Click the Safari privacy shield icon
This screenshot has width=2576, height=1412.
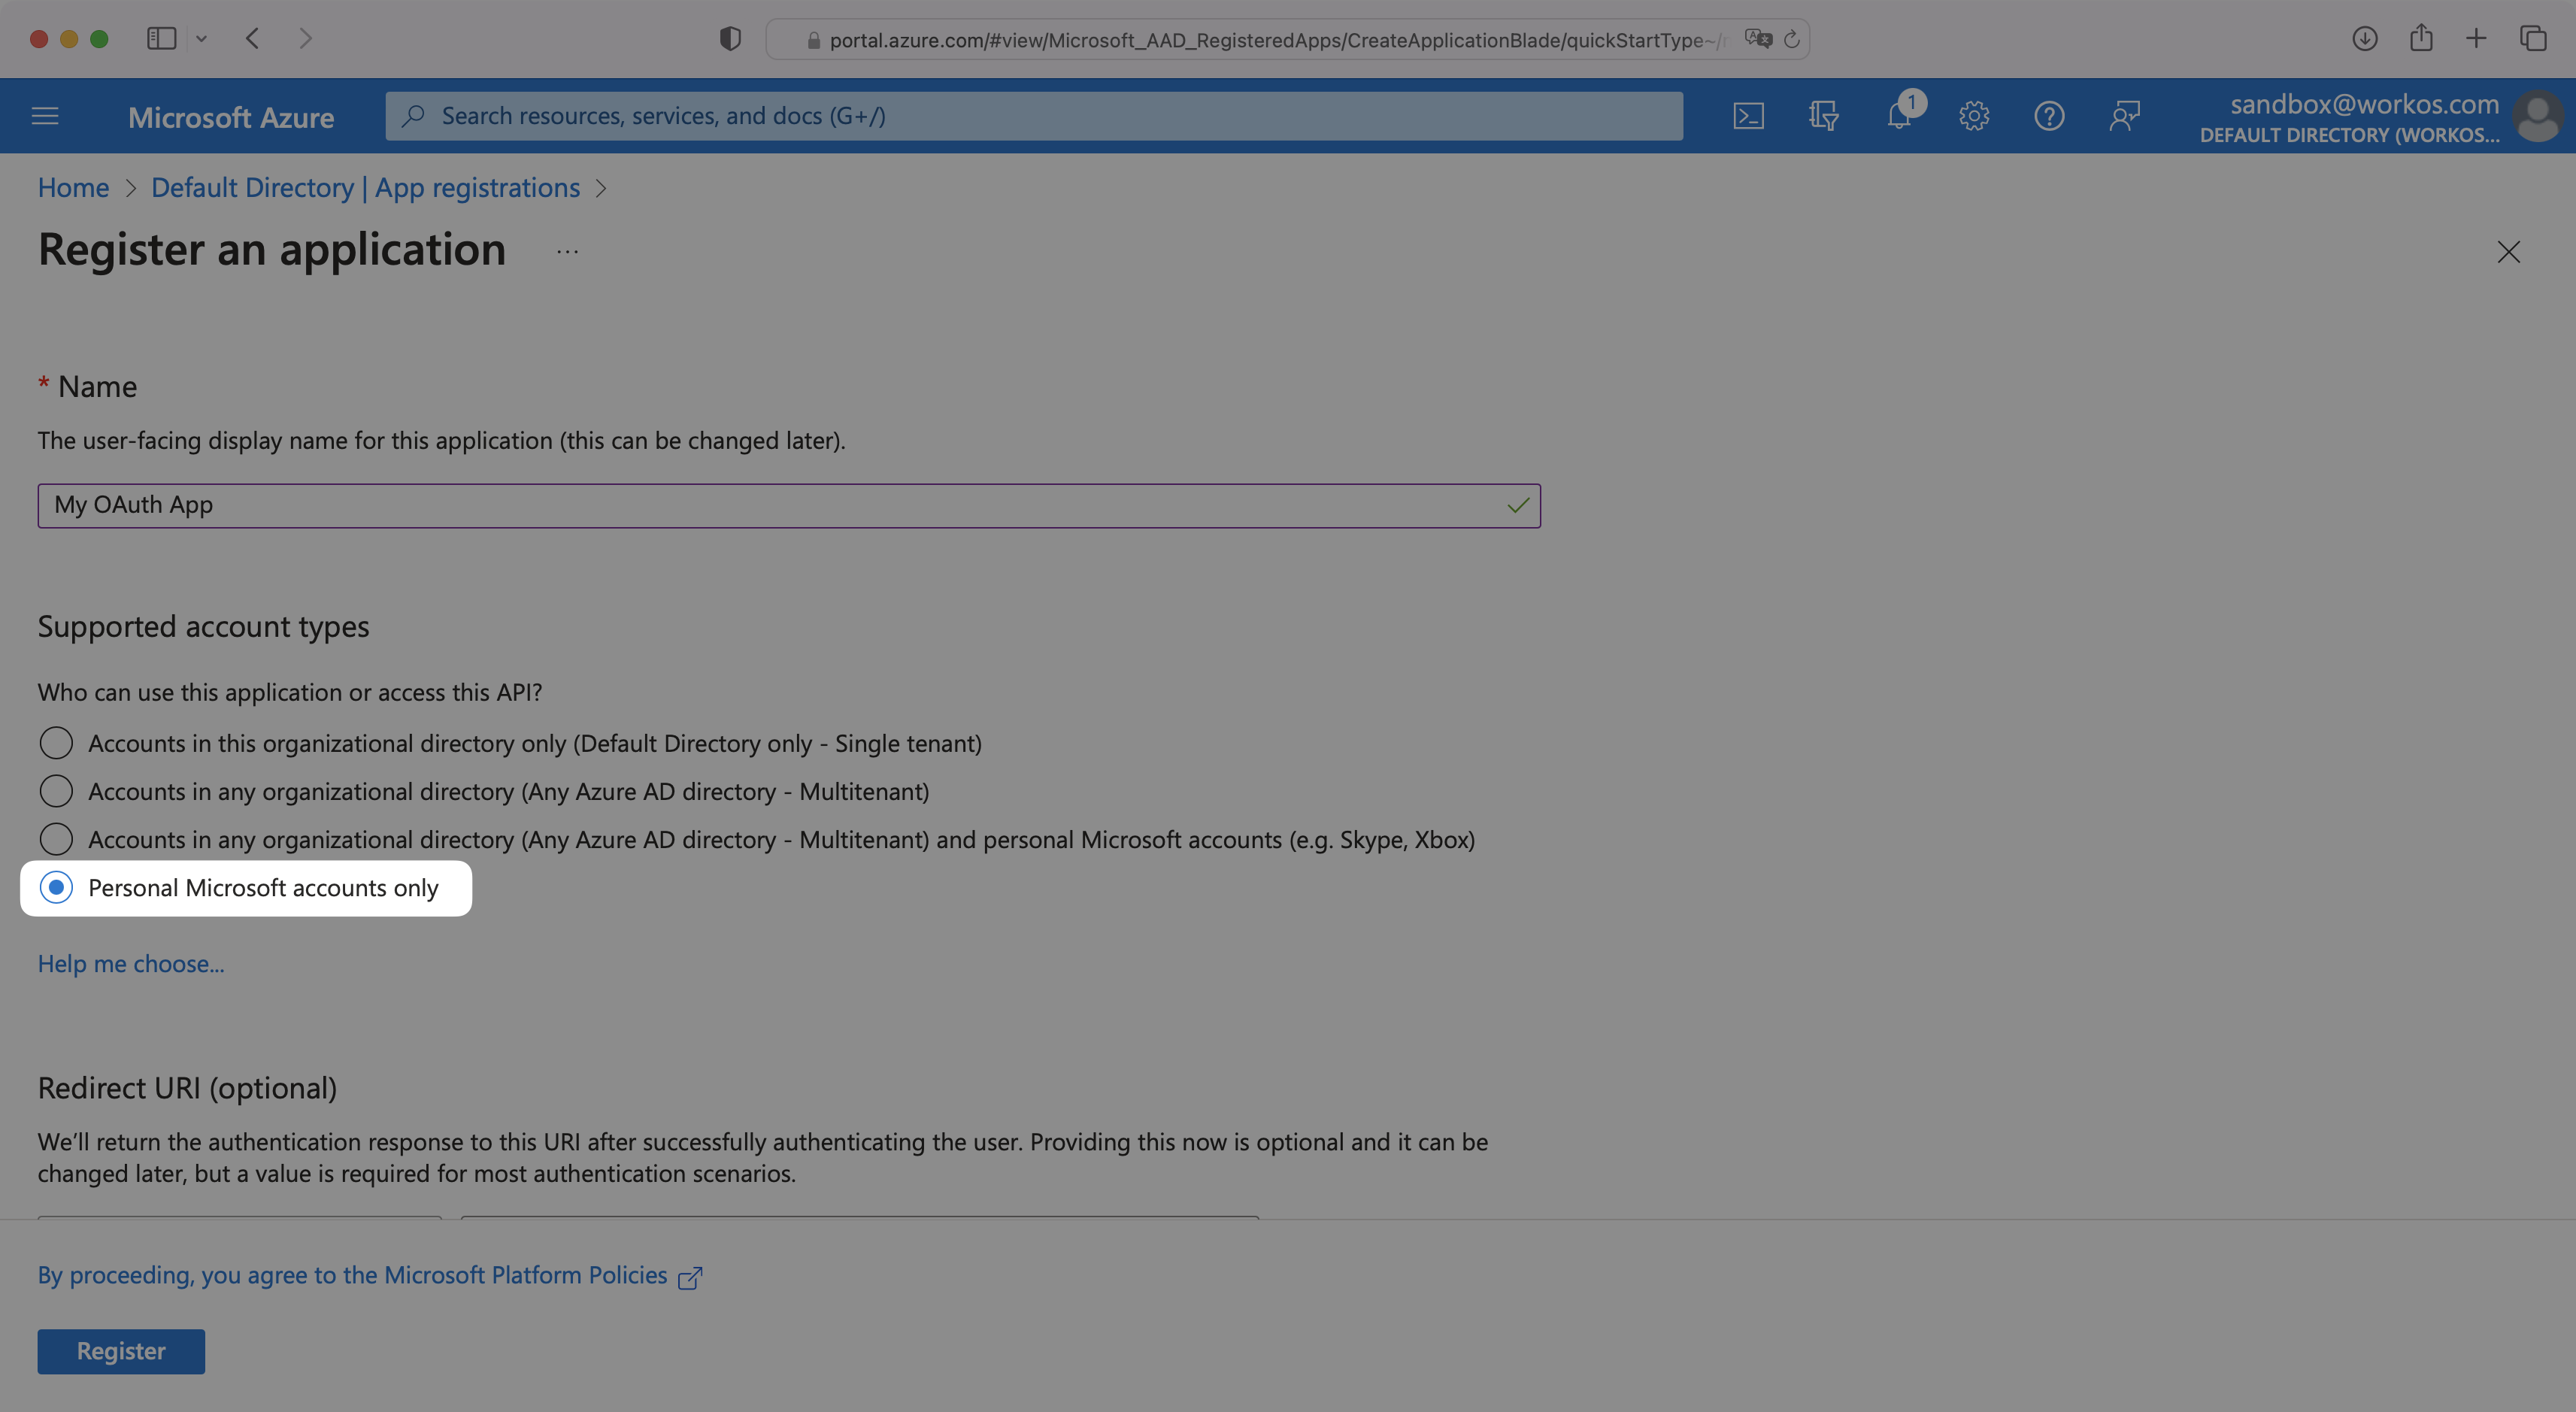pyautogui.click(x=730, y=39)
